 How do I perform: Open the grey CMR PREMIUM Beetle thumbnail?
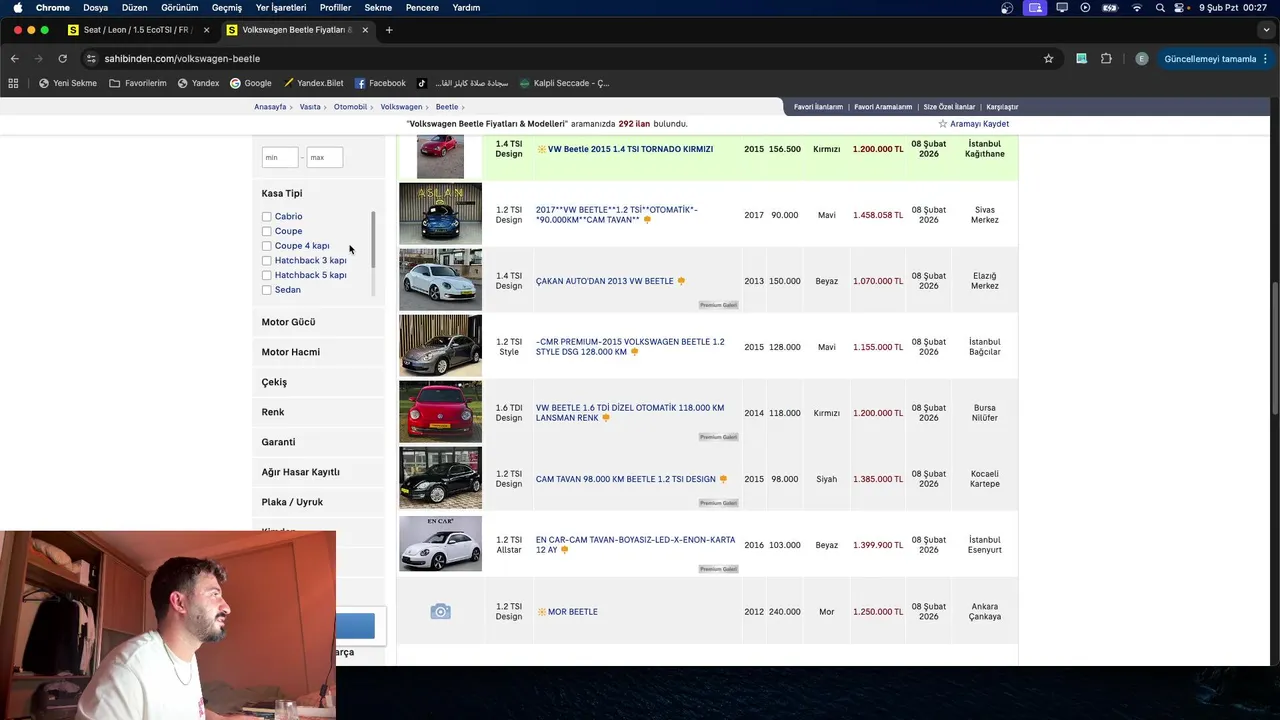coord(440,346)
